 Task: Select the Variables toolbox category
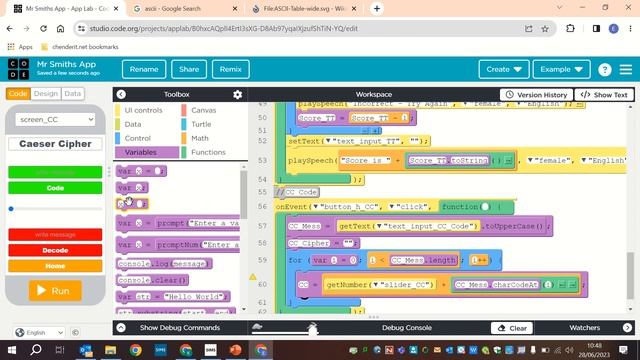[x=147, y=152]
